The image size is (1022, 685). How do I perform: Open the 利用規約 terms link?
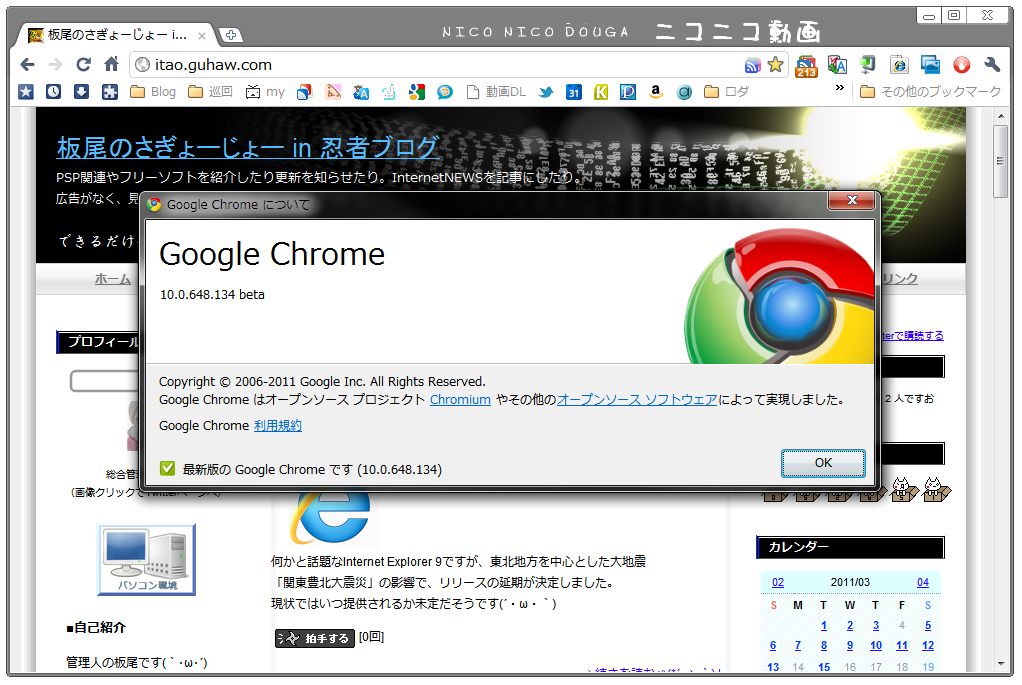[x=278, y=426]
